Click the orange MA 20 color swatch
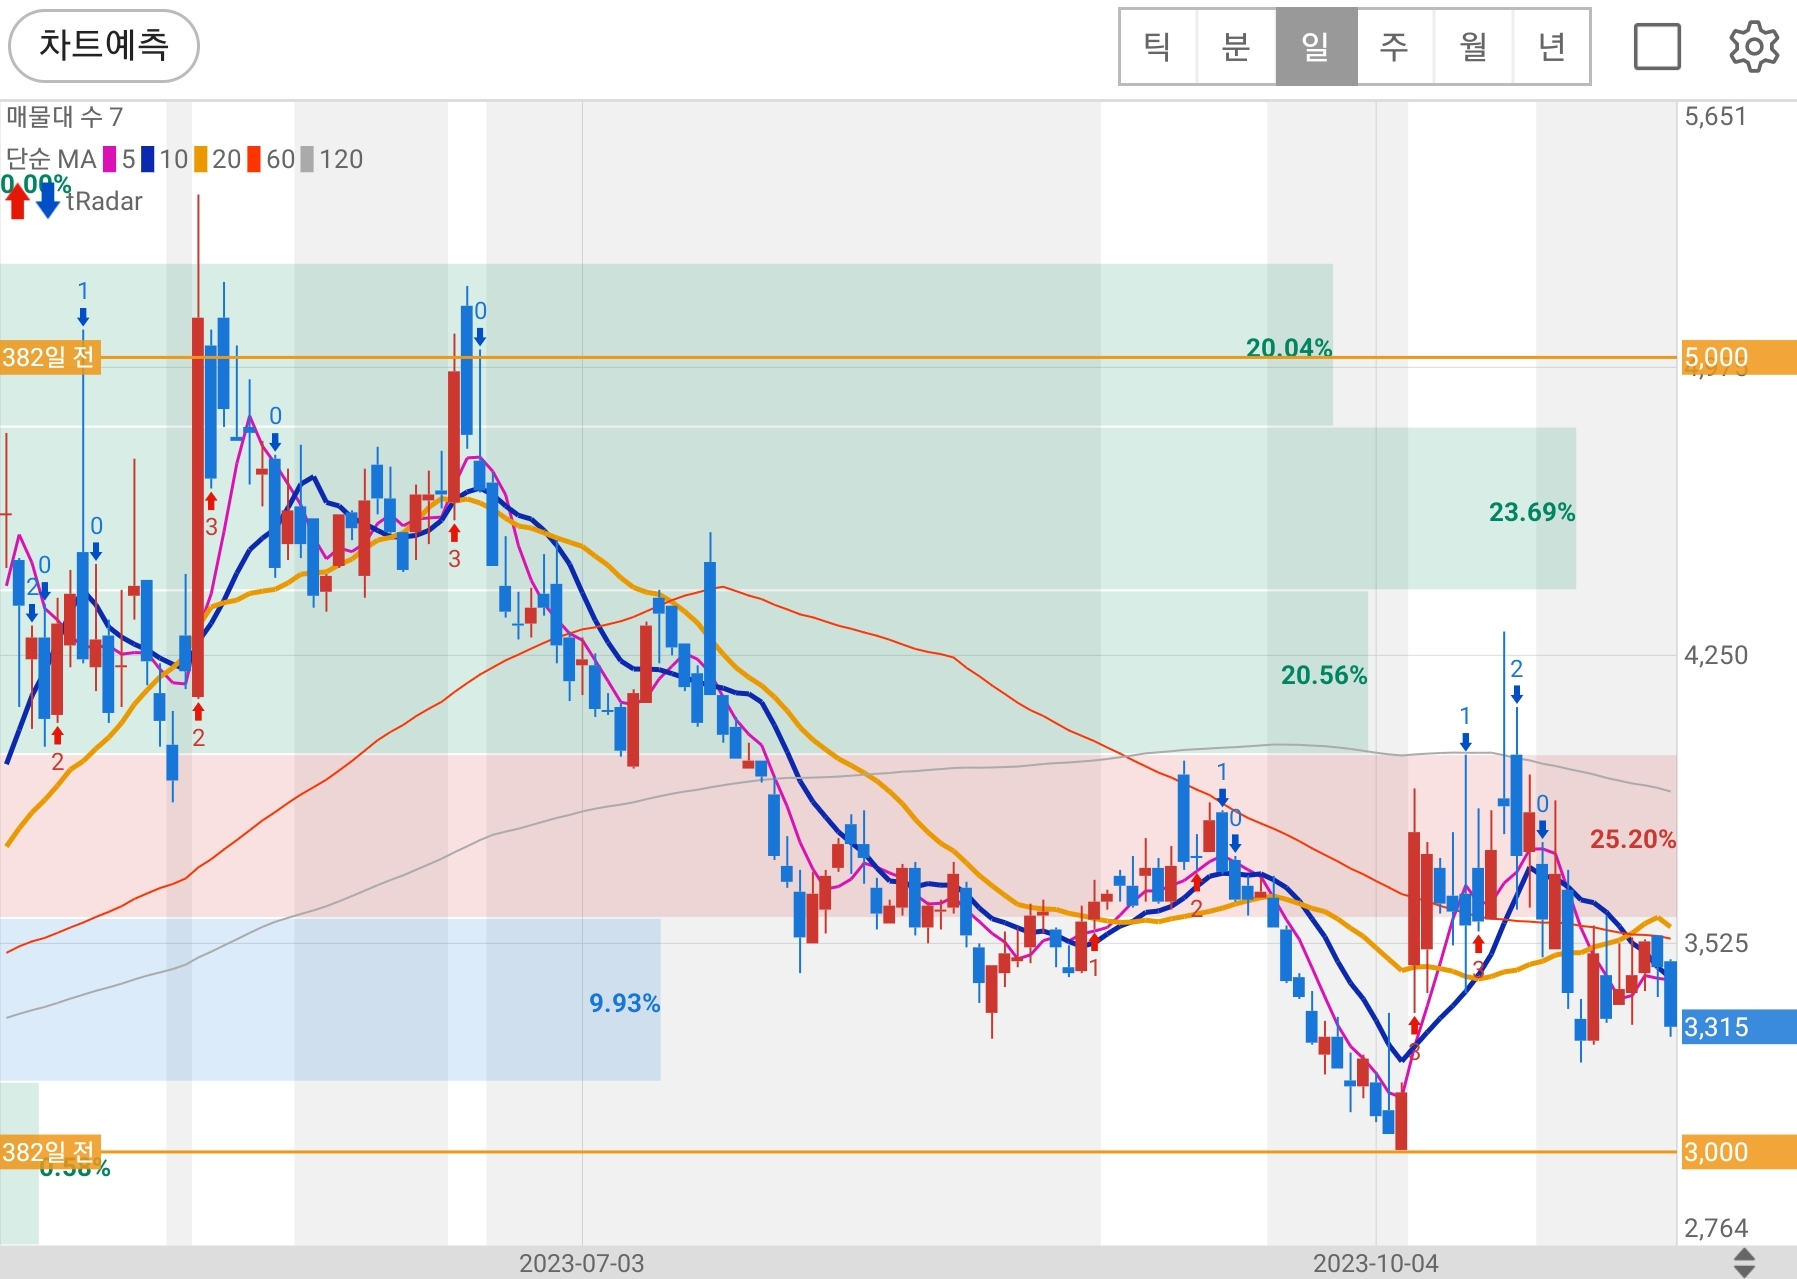Viewport: 1797px width, 1279px height. (201, 159)
